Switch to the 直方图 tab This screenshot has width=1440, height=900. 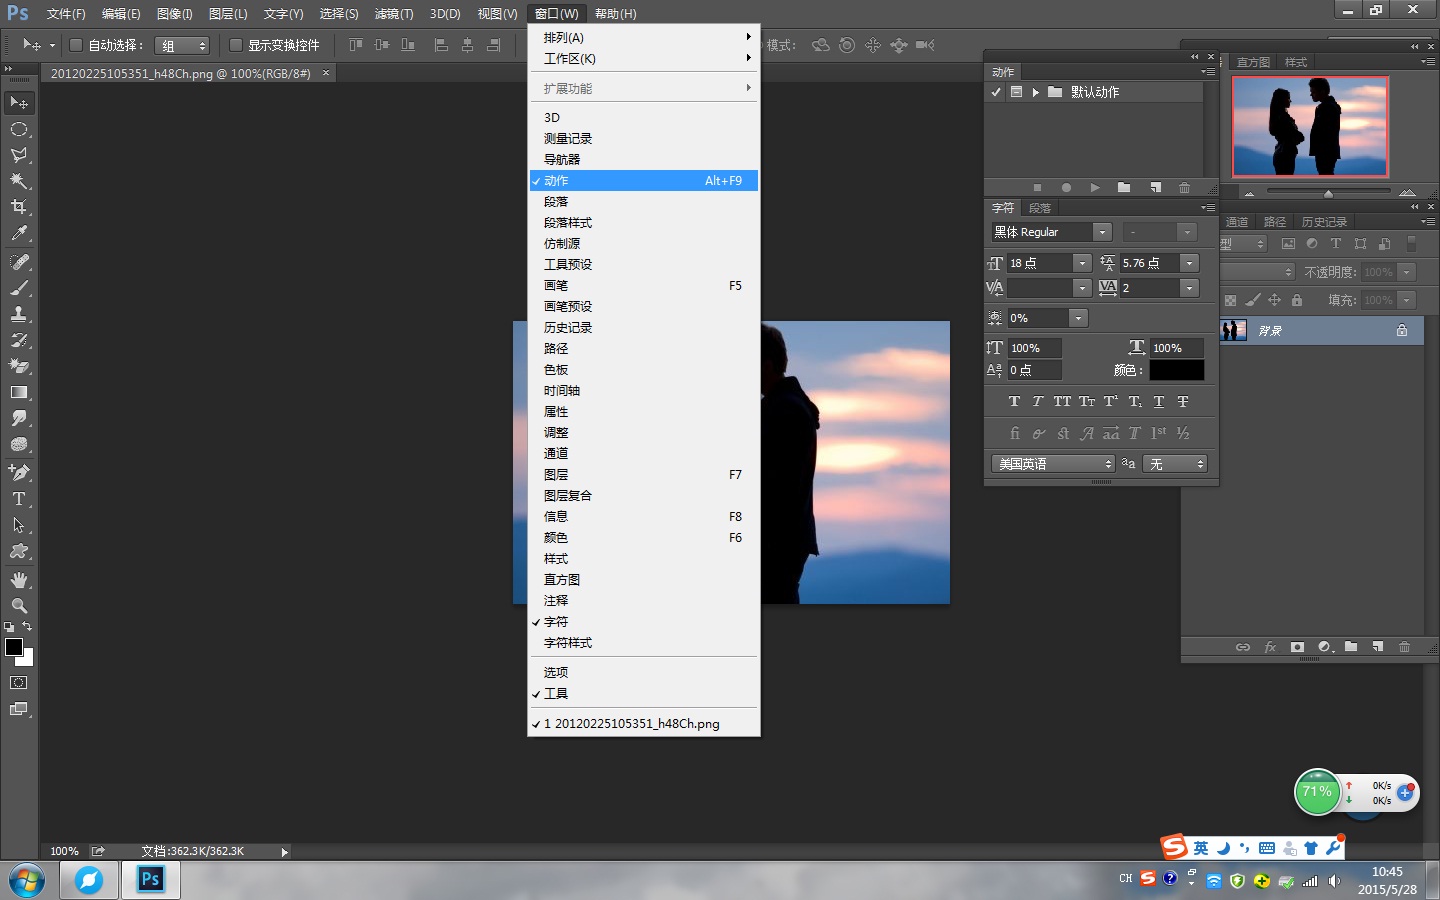[x=1253, y=62]
